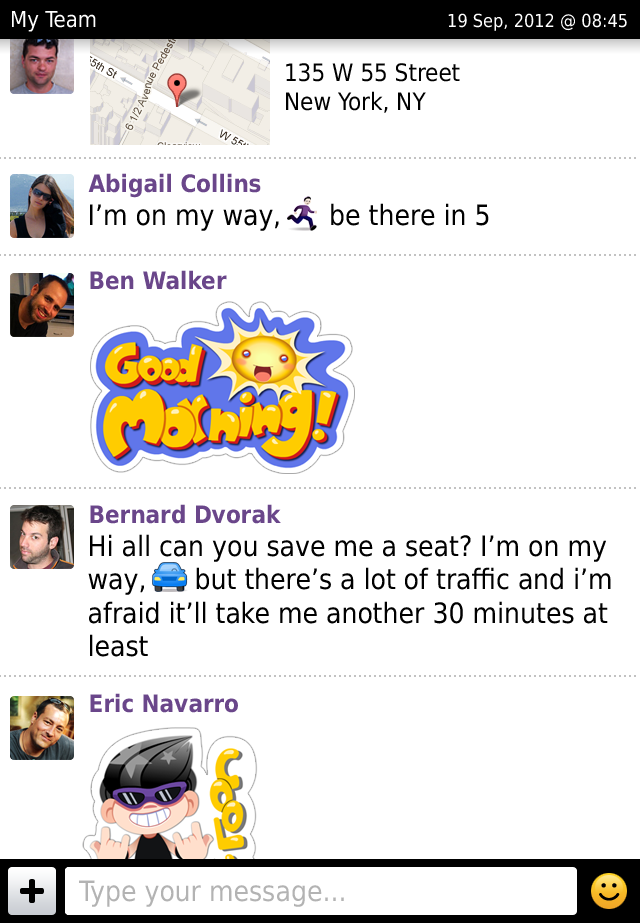The width and height of the screenshot is (640, 923).
Task: Click the blue car emoji
Action: [x=170, y=579]
